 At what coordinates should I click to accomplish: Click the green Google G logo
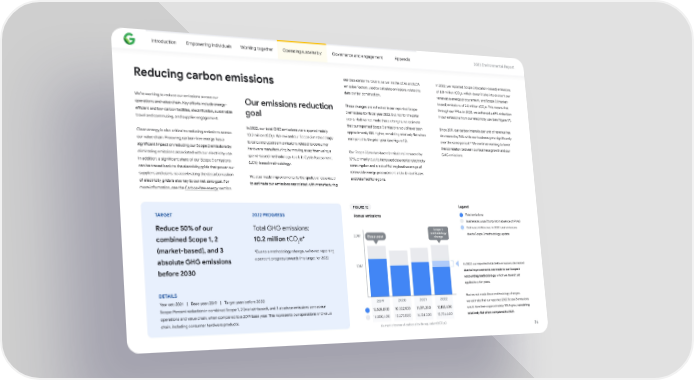pyautogui.click(x=129, y=39)
